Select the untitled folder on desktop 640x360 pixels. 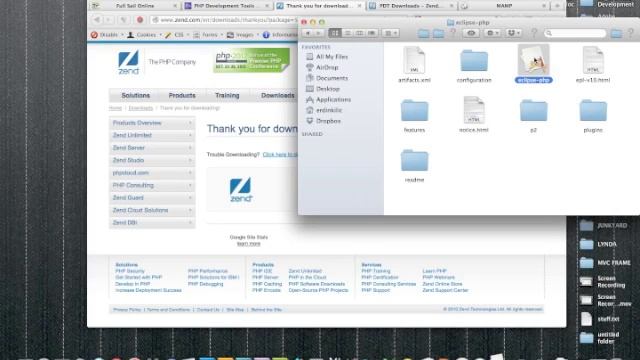click(599, 338)
